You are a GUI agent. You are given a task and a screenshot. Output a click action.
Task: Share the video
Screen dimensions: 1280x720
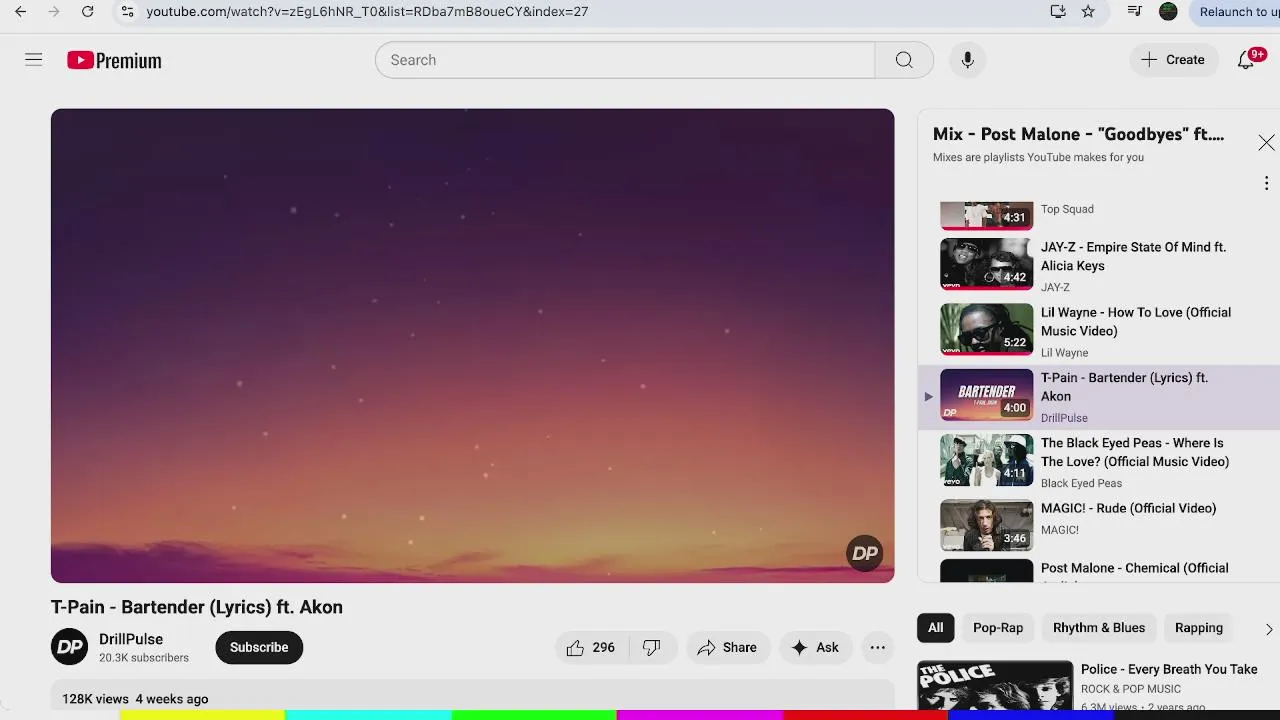(x=727, y=647)
